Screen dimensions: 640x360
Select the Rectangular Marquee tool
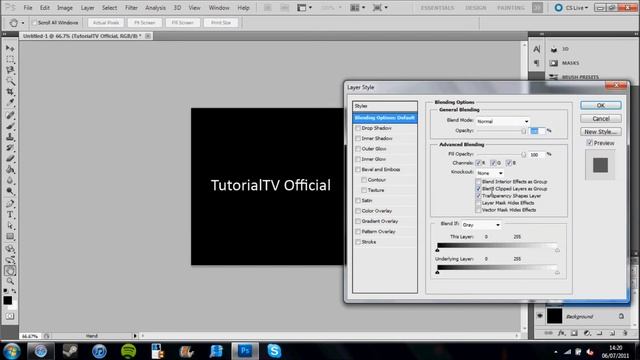coord(10,59)
